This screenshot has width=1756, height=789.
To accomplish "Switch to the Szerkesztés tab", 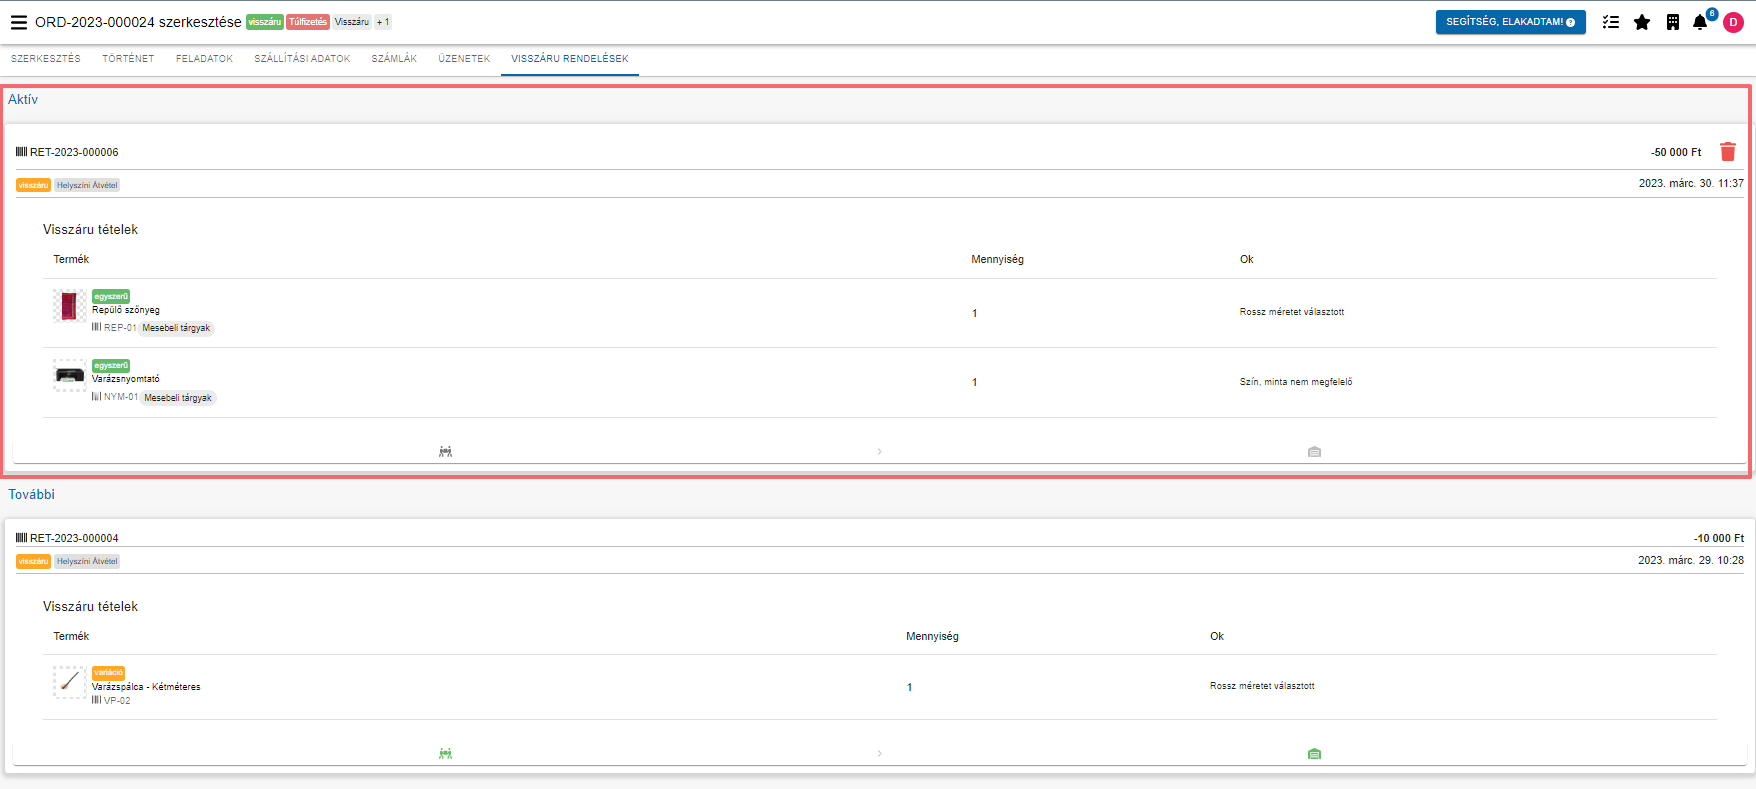I will (x=46, y=59).
